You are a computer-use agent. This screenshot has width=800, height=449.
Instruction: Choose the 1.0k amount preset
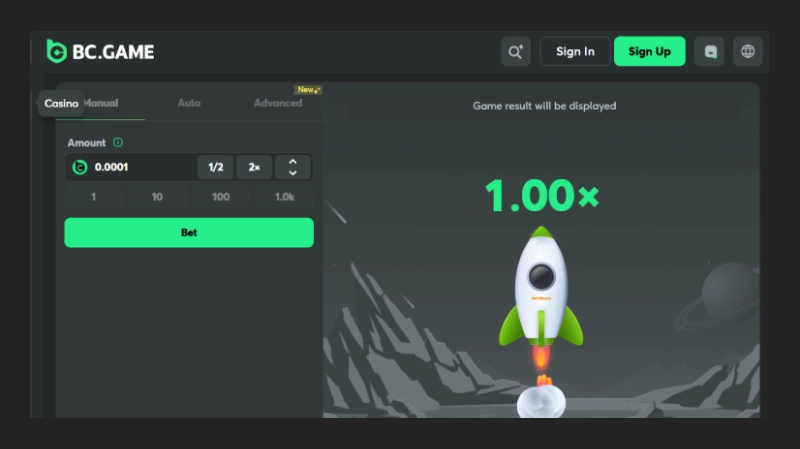(284, 197)
